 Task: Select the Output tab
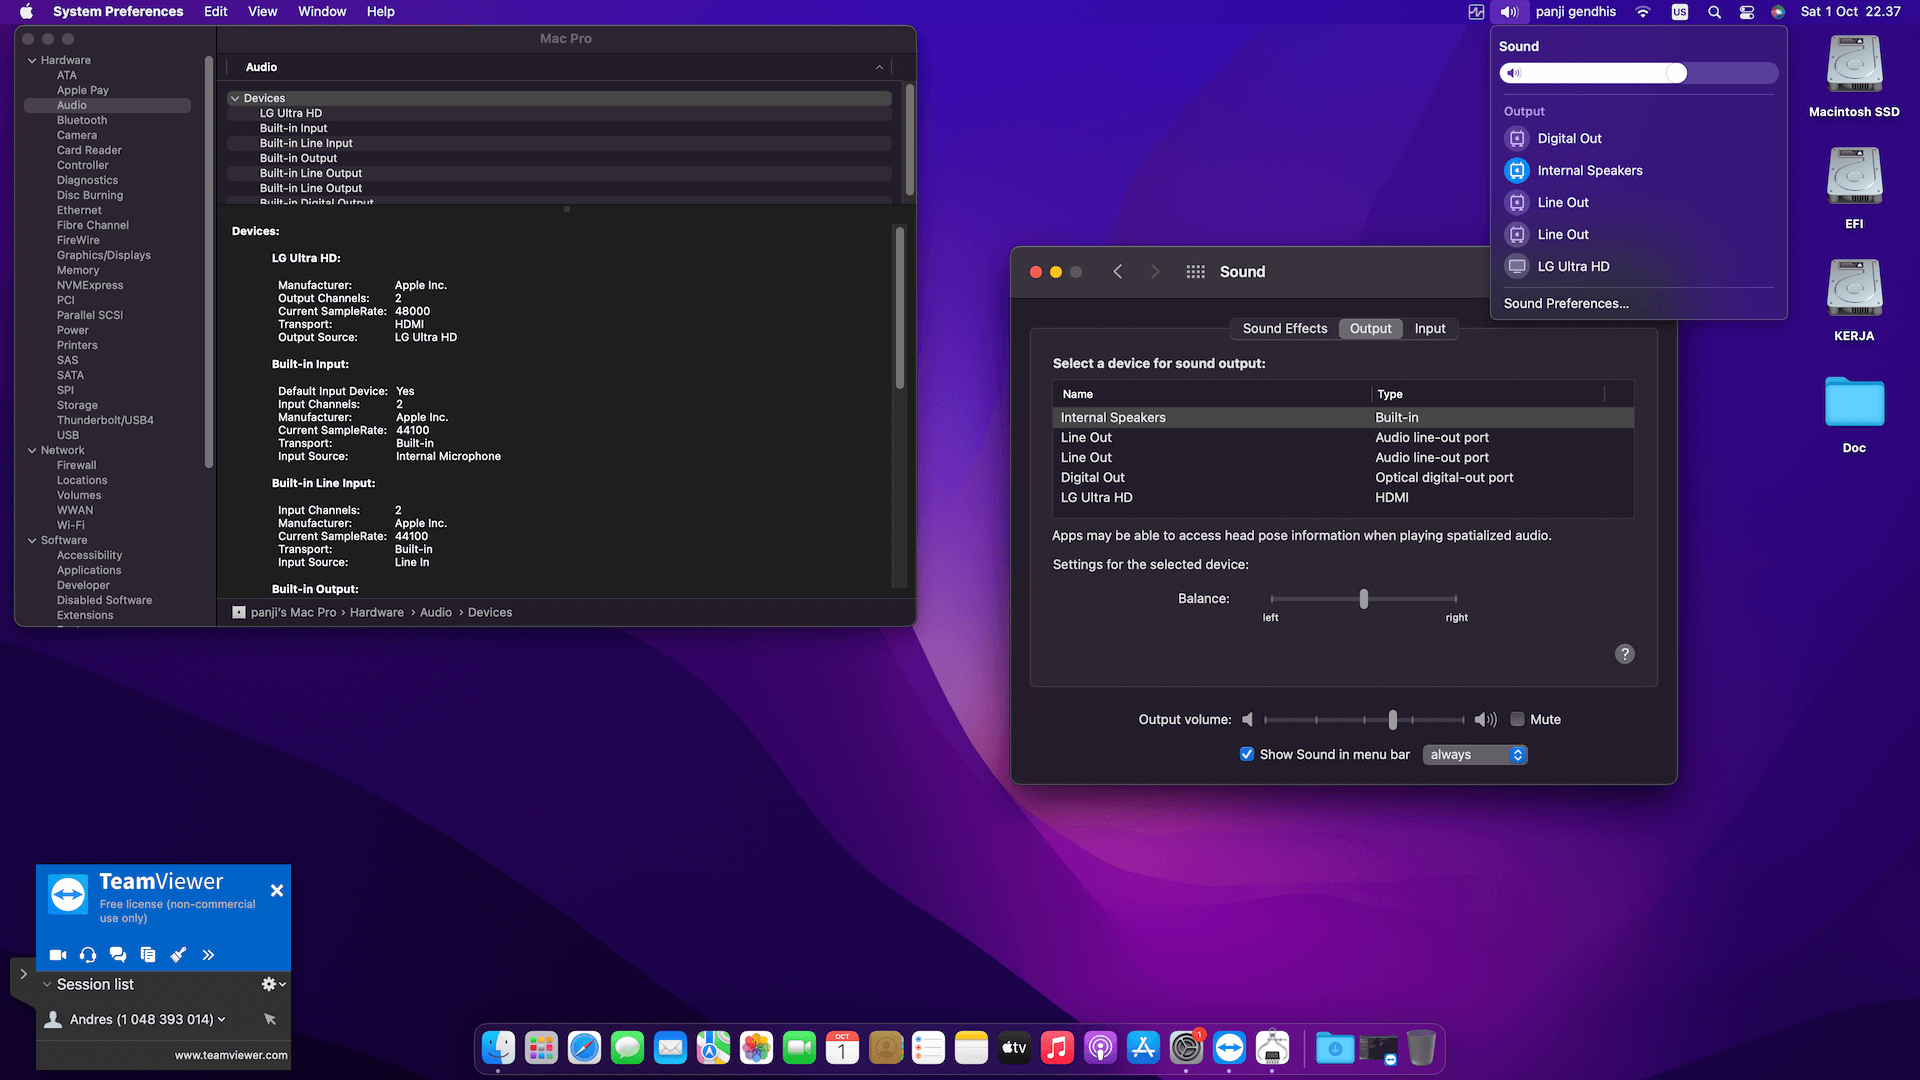1370,328
